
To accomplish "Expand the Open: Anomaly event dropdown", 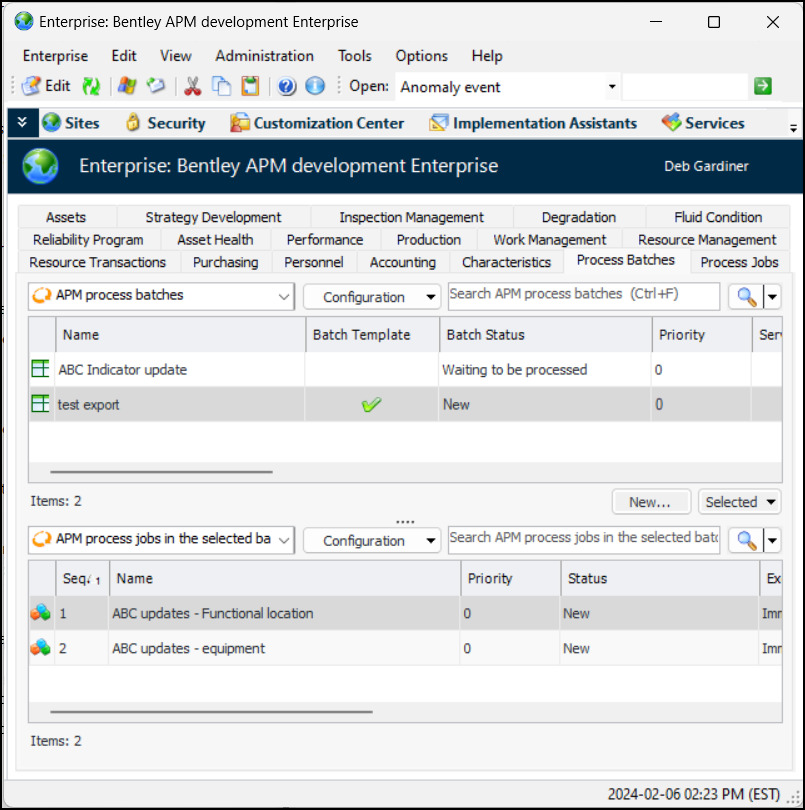I will point(612,86).
